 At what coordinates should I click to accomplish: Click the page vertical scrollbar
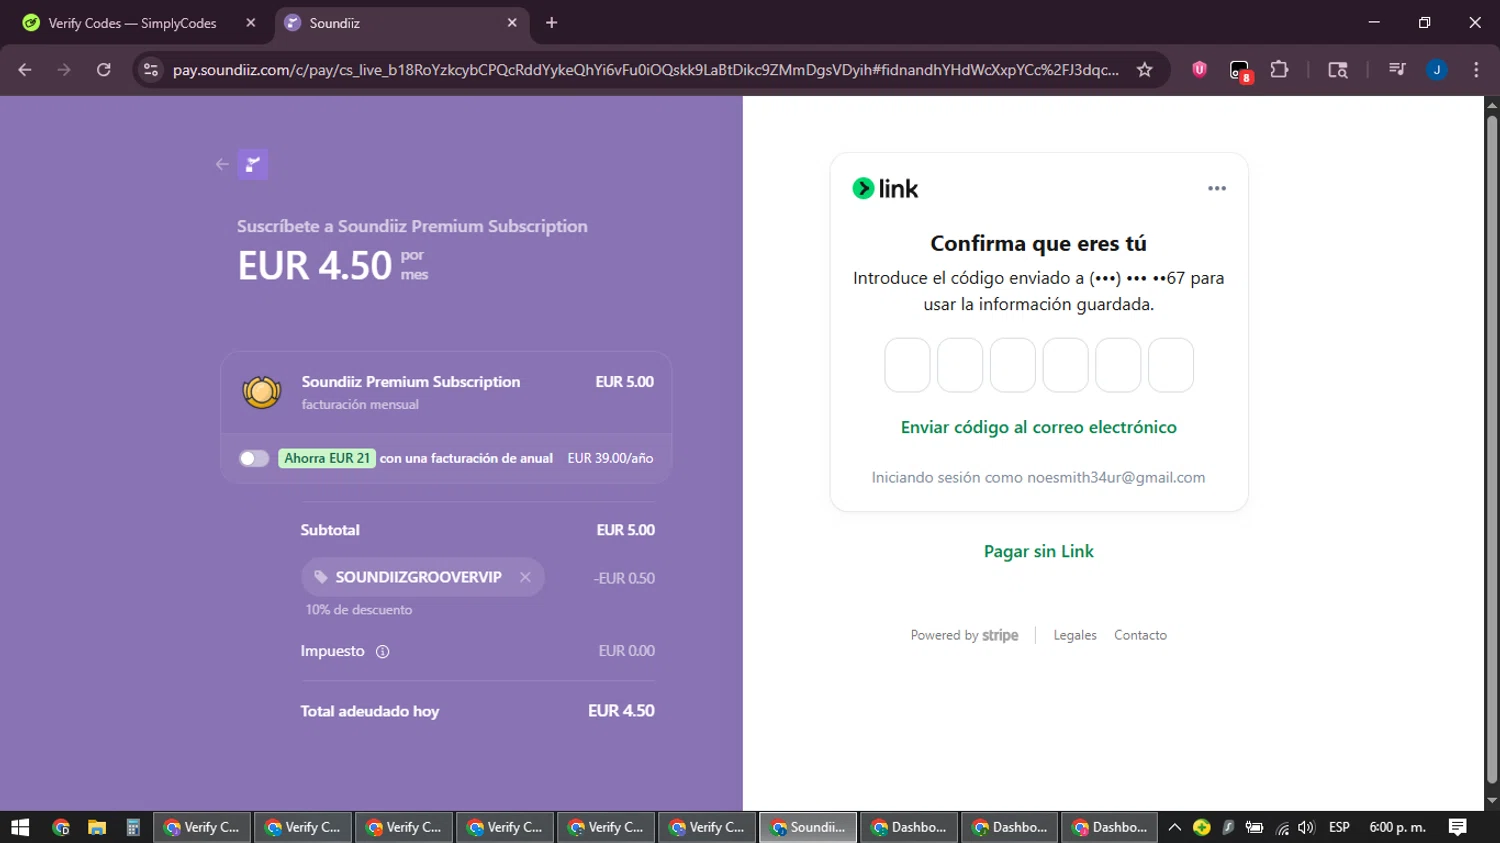(x=1492, y=449)
